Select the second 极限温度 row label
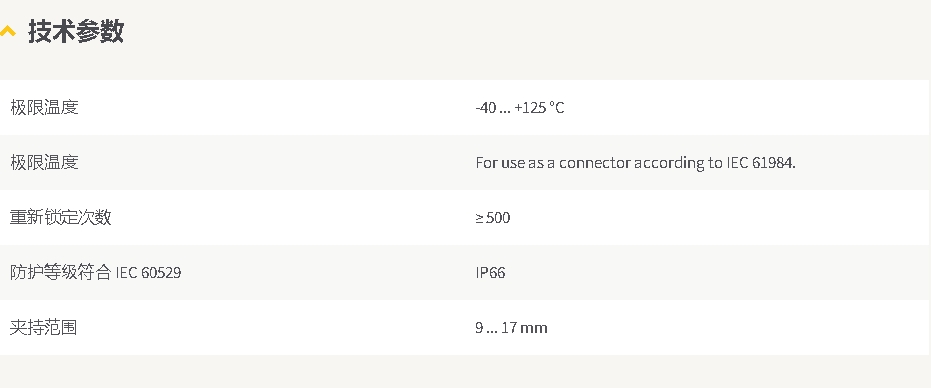Viewport: 931px width, 388px height. pos(45,162)
